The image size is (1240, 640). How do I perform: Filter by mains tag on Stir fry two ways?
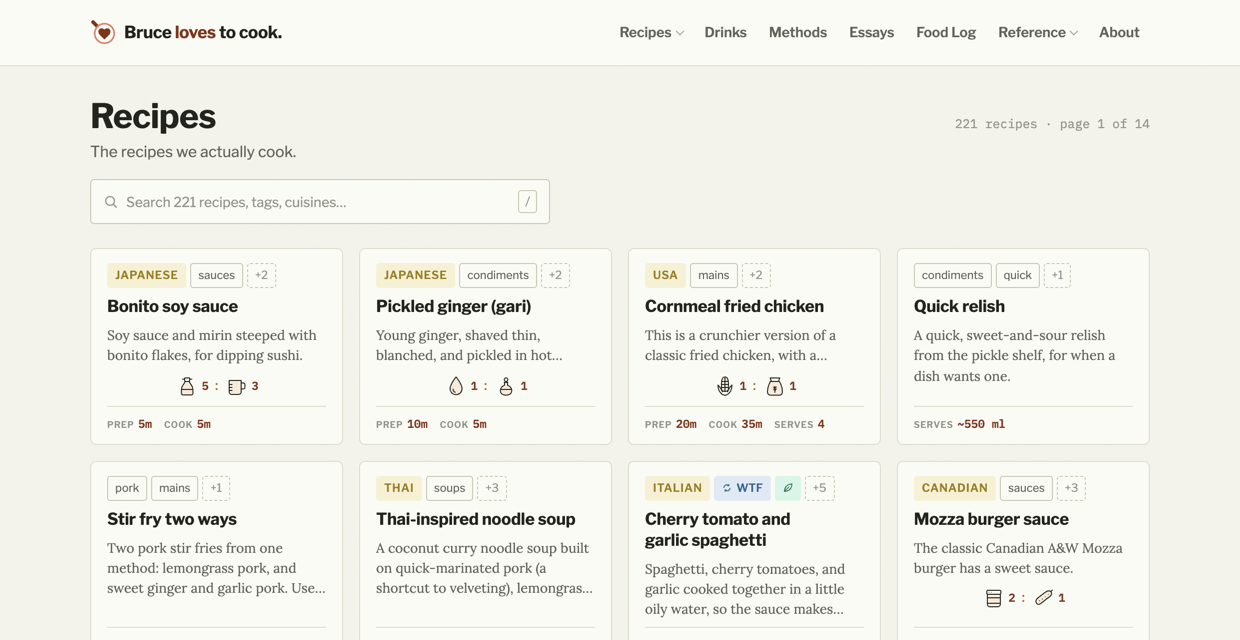point(174,488)
